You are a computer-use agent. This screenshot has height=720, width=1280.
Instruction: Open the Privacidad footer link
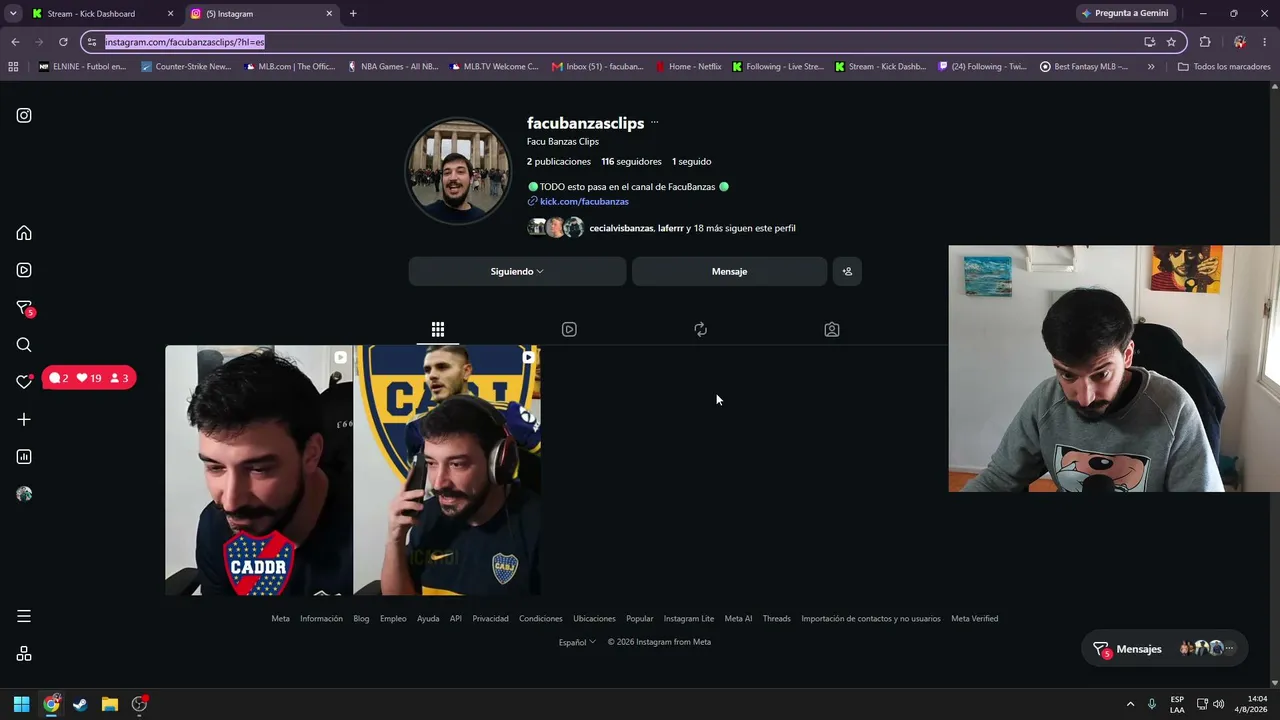coord(490,619)
